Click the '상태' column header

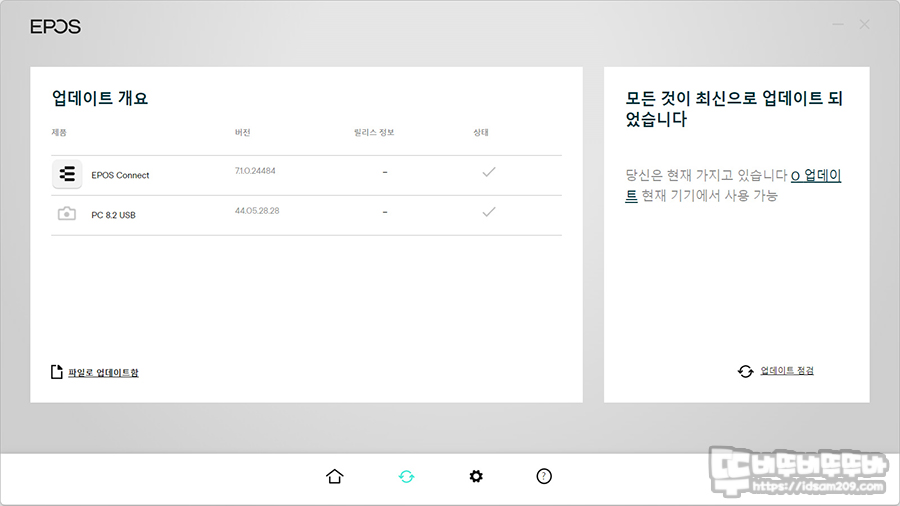(x=481, y=133)
